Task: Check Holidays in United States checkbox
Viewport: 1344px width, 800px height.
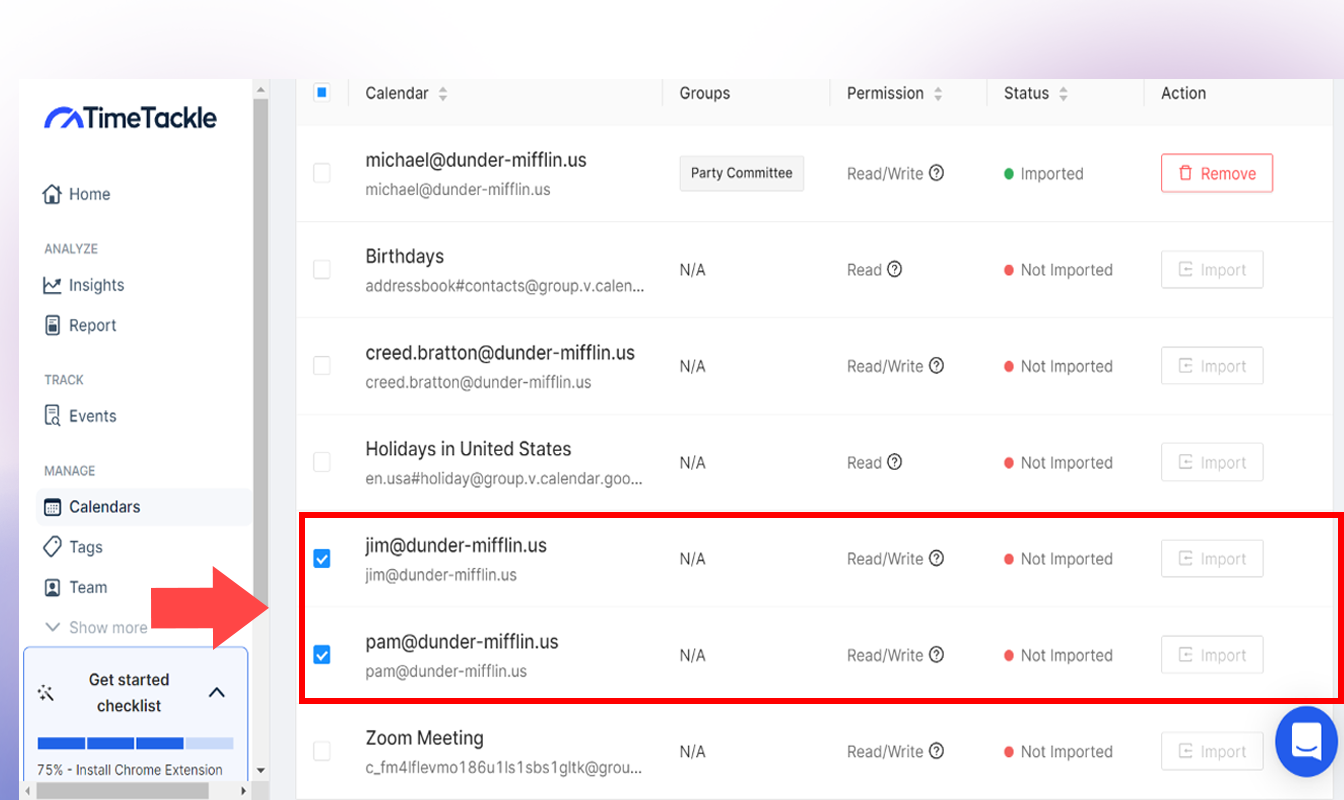Action: pos(322,462)
